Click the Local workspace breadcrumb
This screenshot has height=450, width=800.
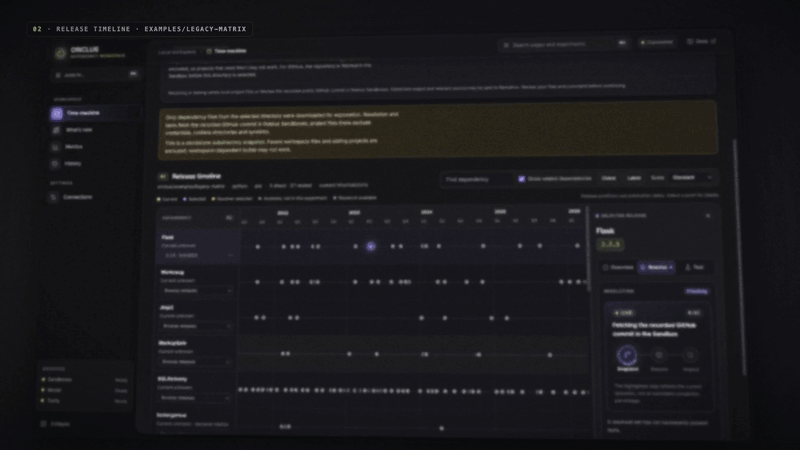click(177, 52)
